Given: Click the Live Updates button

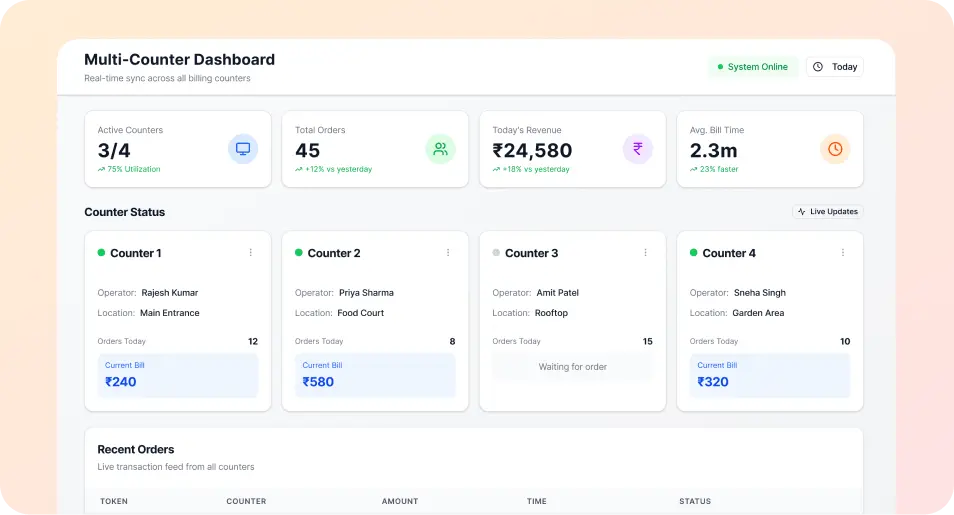Looking at the screenshot, I should click(827, 212).
